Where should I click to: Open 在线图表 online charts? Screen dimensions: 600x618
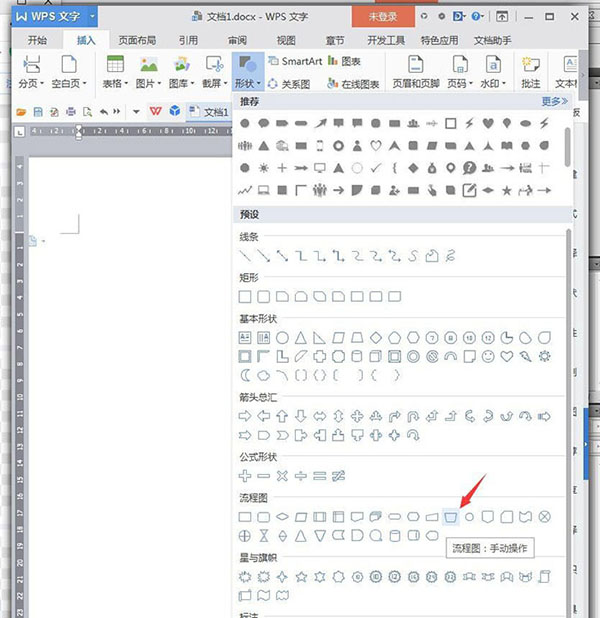[x=354, y=84]
